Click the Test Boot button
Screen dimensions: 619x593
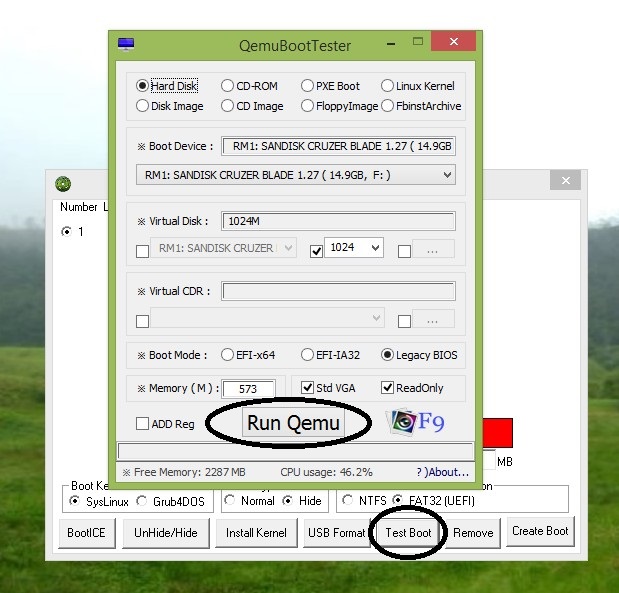(408, 533)
